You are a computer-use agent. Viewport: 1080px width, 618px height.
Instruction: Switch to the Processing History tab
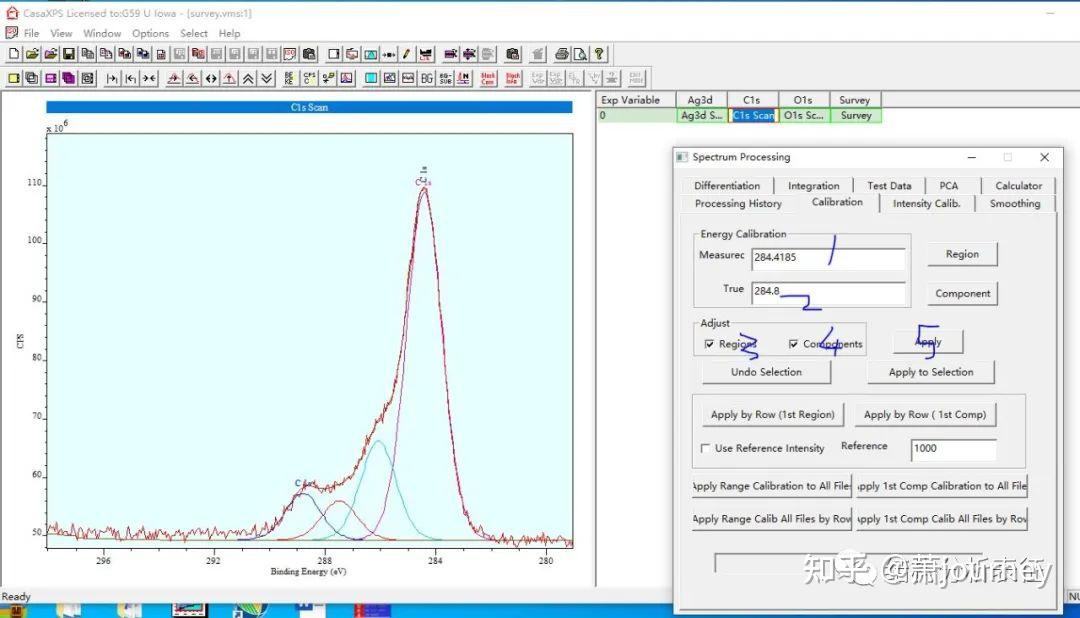click(738, 204)
